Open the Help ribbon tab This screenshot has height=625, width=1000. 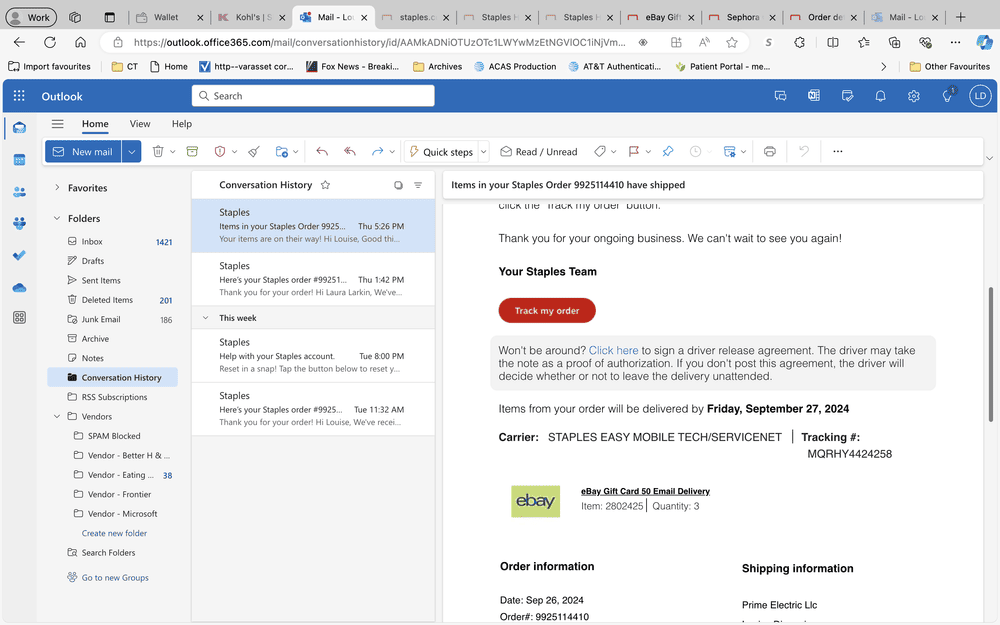pos(182,124)
